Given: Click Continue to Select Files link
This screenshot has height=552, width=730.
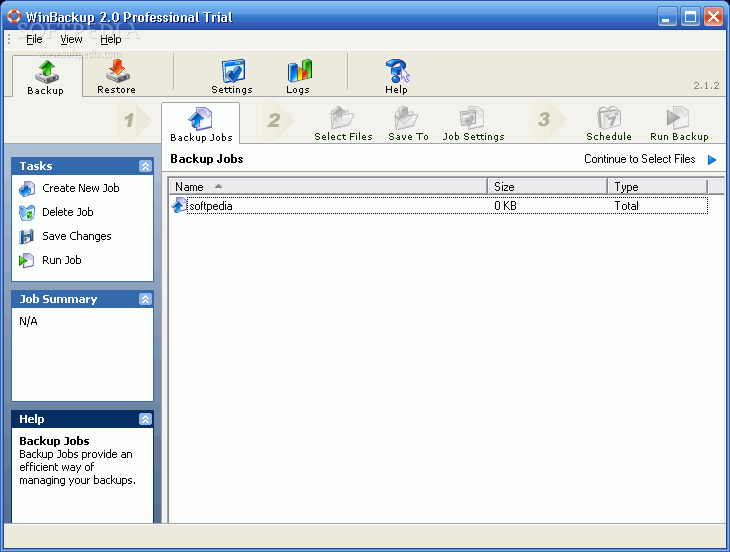Looking at the screenshot, I should [x=640, y=159].
